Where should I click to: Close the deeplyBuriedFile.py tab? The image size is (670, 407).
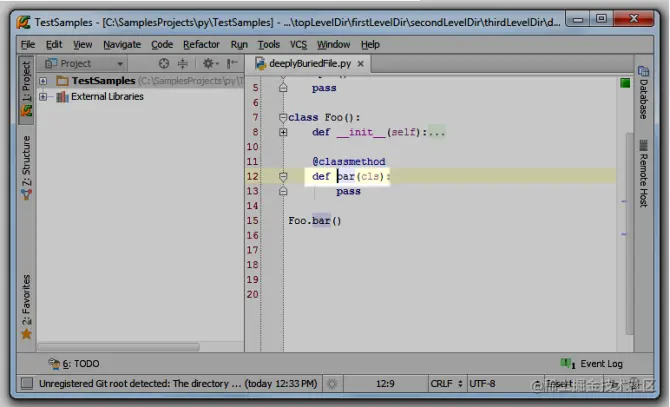pos(361,64)
